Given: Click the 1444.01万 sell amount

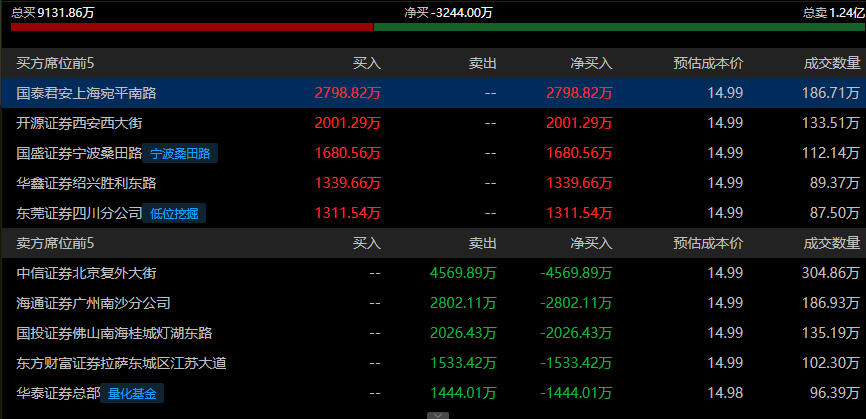Looking at the screenshot, I should pyautogui.click(x=463, y=393).
